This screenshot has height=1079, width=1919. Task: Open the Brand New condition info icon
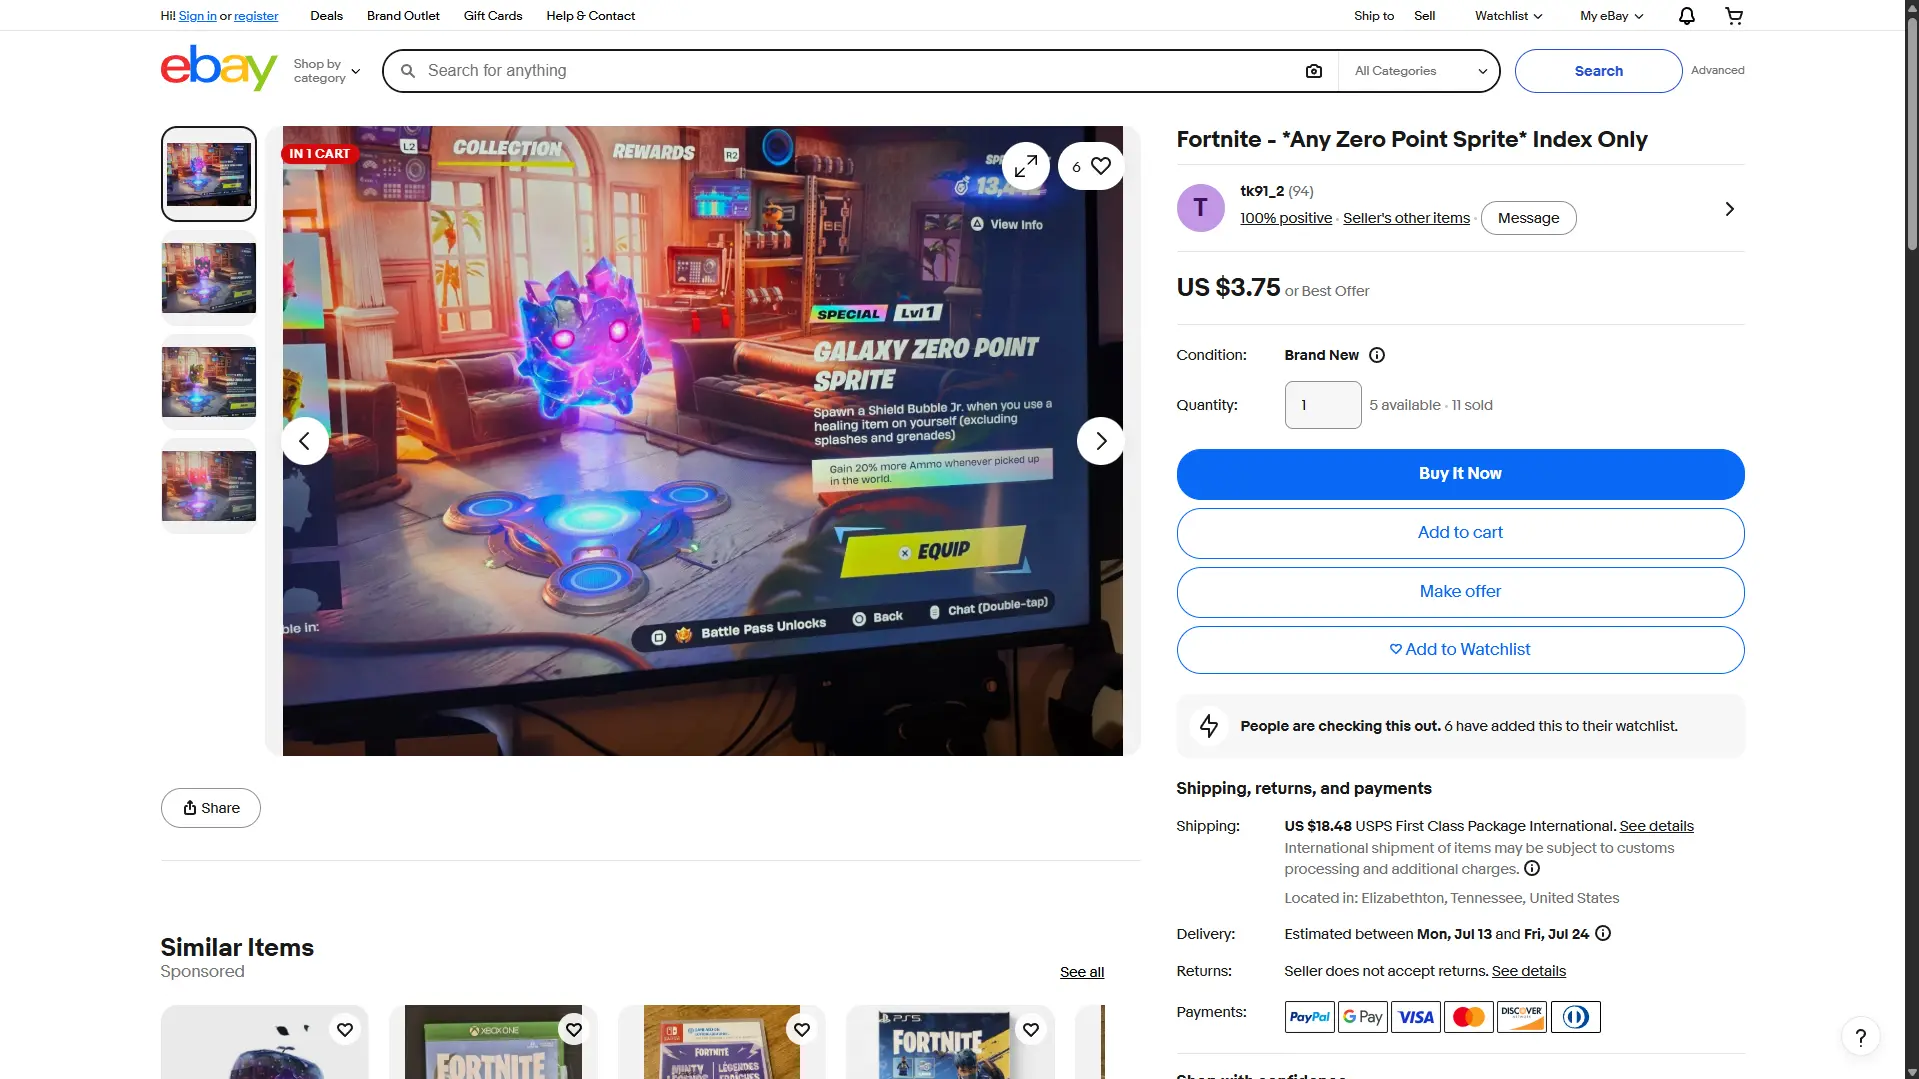click(x=1377, y=355)
